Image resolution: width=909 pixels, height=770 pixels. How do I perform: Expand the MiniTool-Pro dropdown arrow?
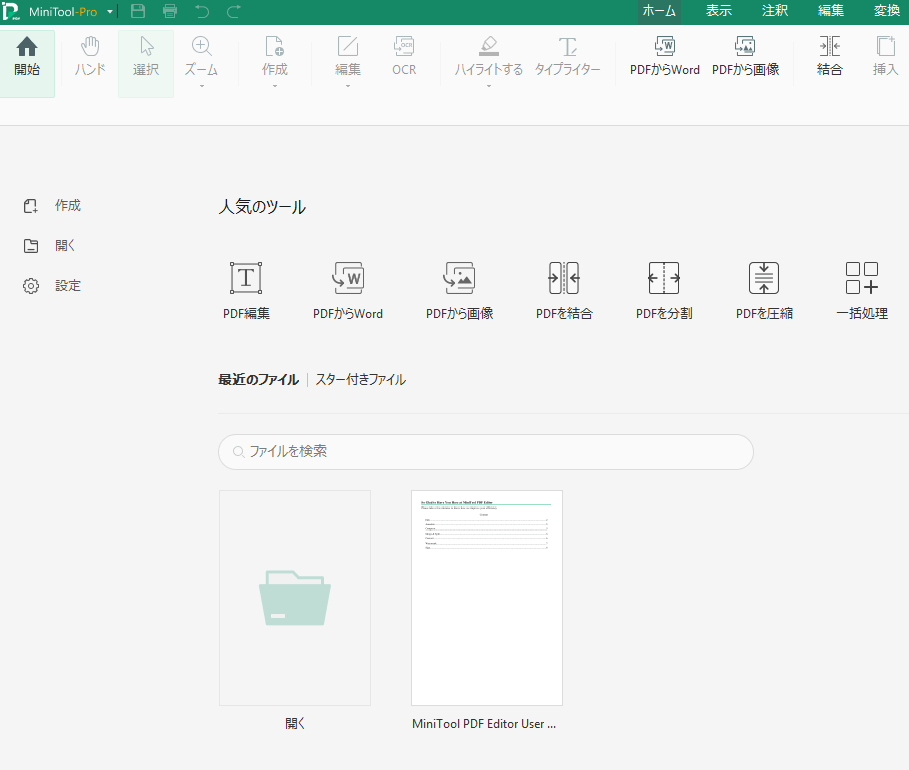click(x=110, y=12)
